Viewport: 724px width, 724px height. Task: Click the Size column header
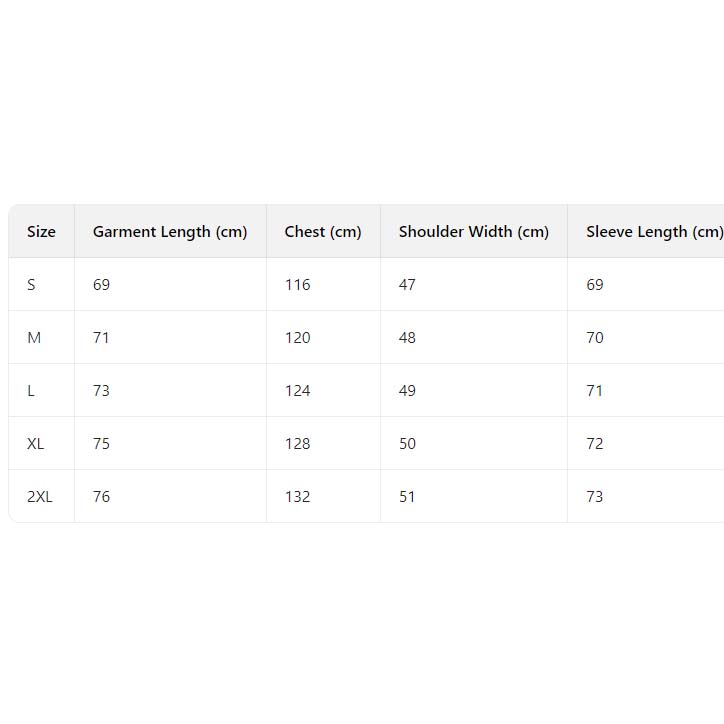pos(41,232)
